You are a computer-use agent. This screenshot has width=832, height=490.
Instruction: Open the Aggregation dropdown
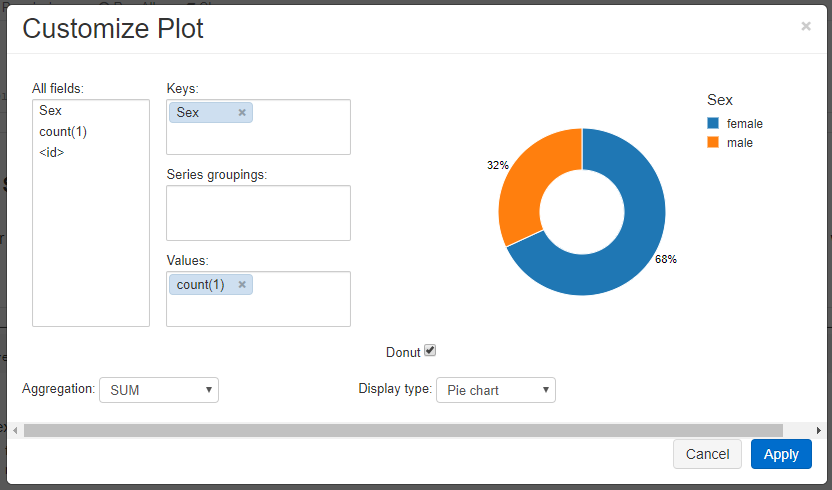(x=159, y=390)
